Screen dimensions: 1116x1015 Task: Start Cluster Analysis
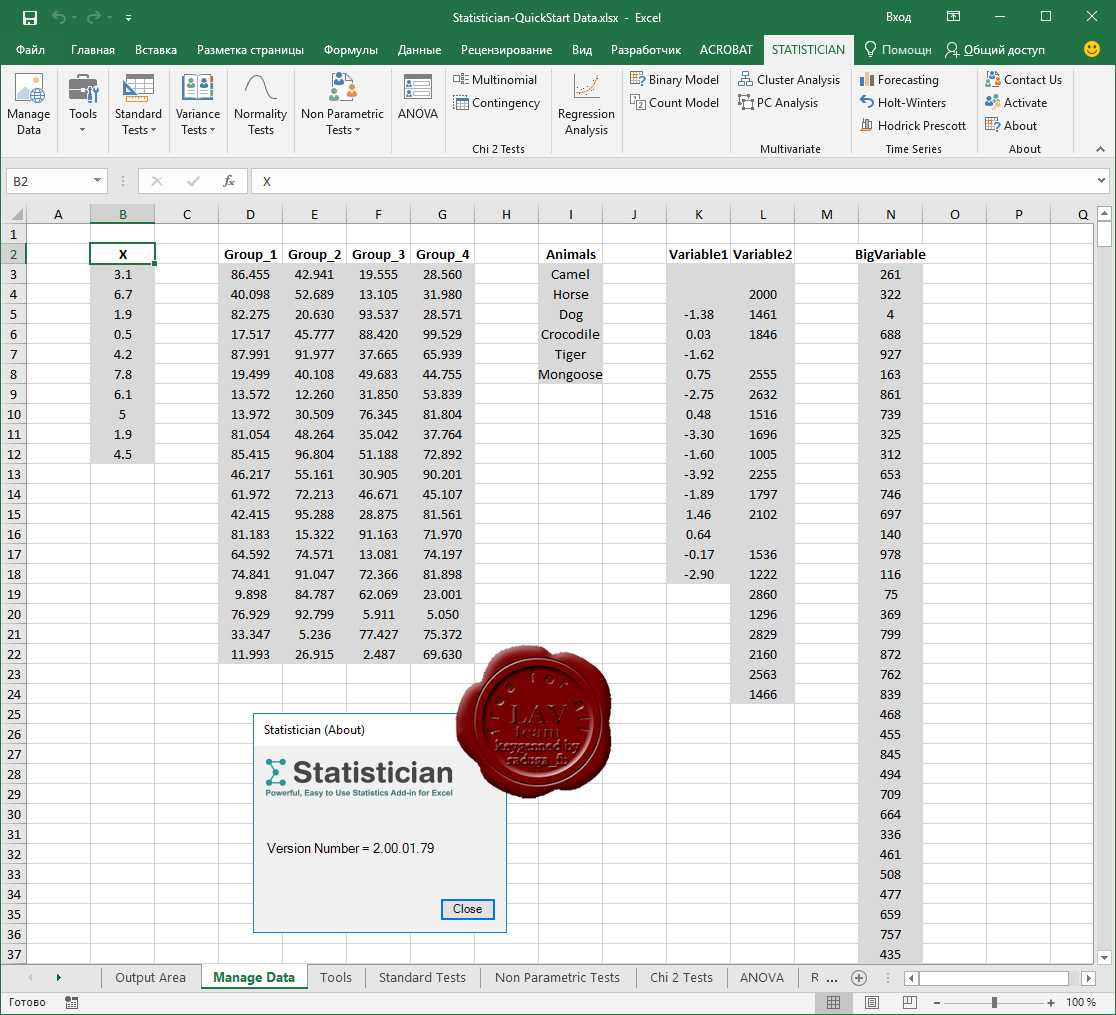pyautogui.click(x=789, y=80)
